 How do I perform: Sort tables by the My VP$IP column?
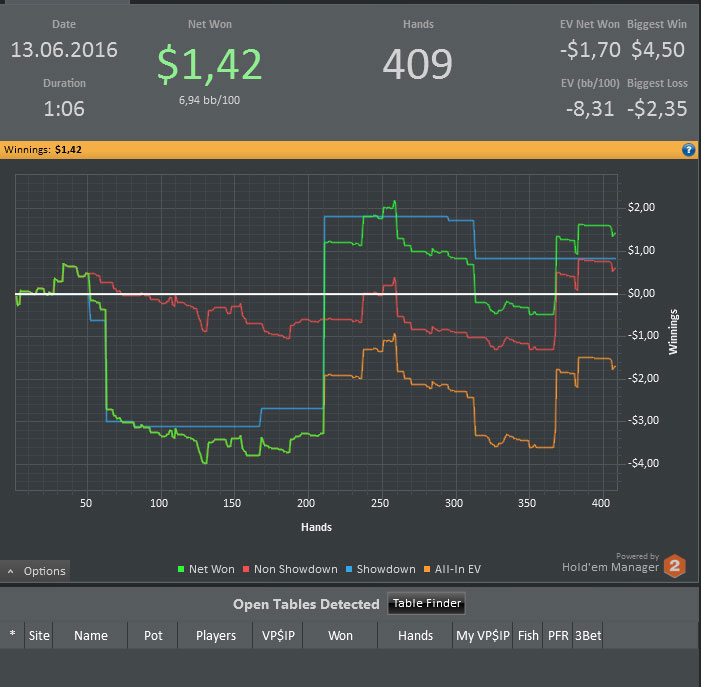click(x=483, y=635)
